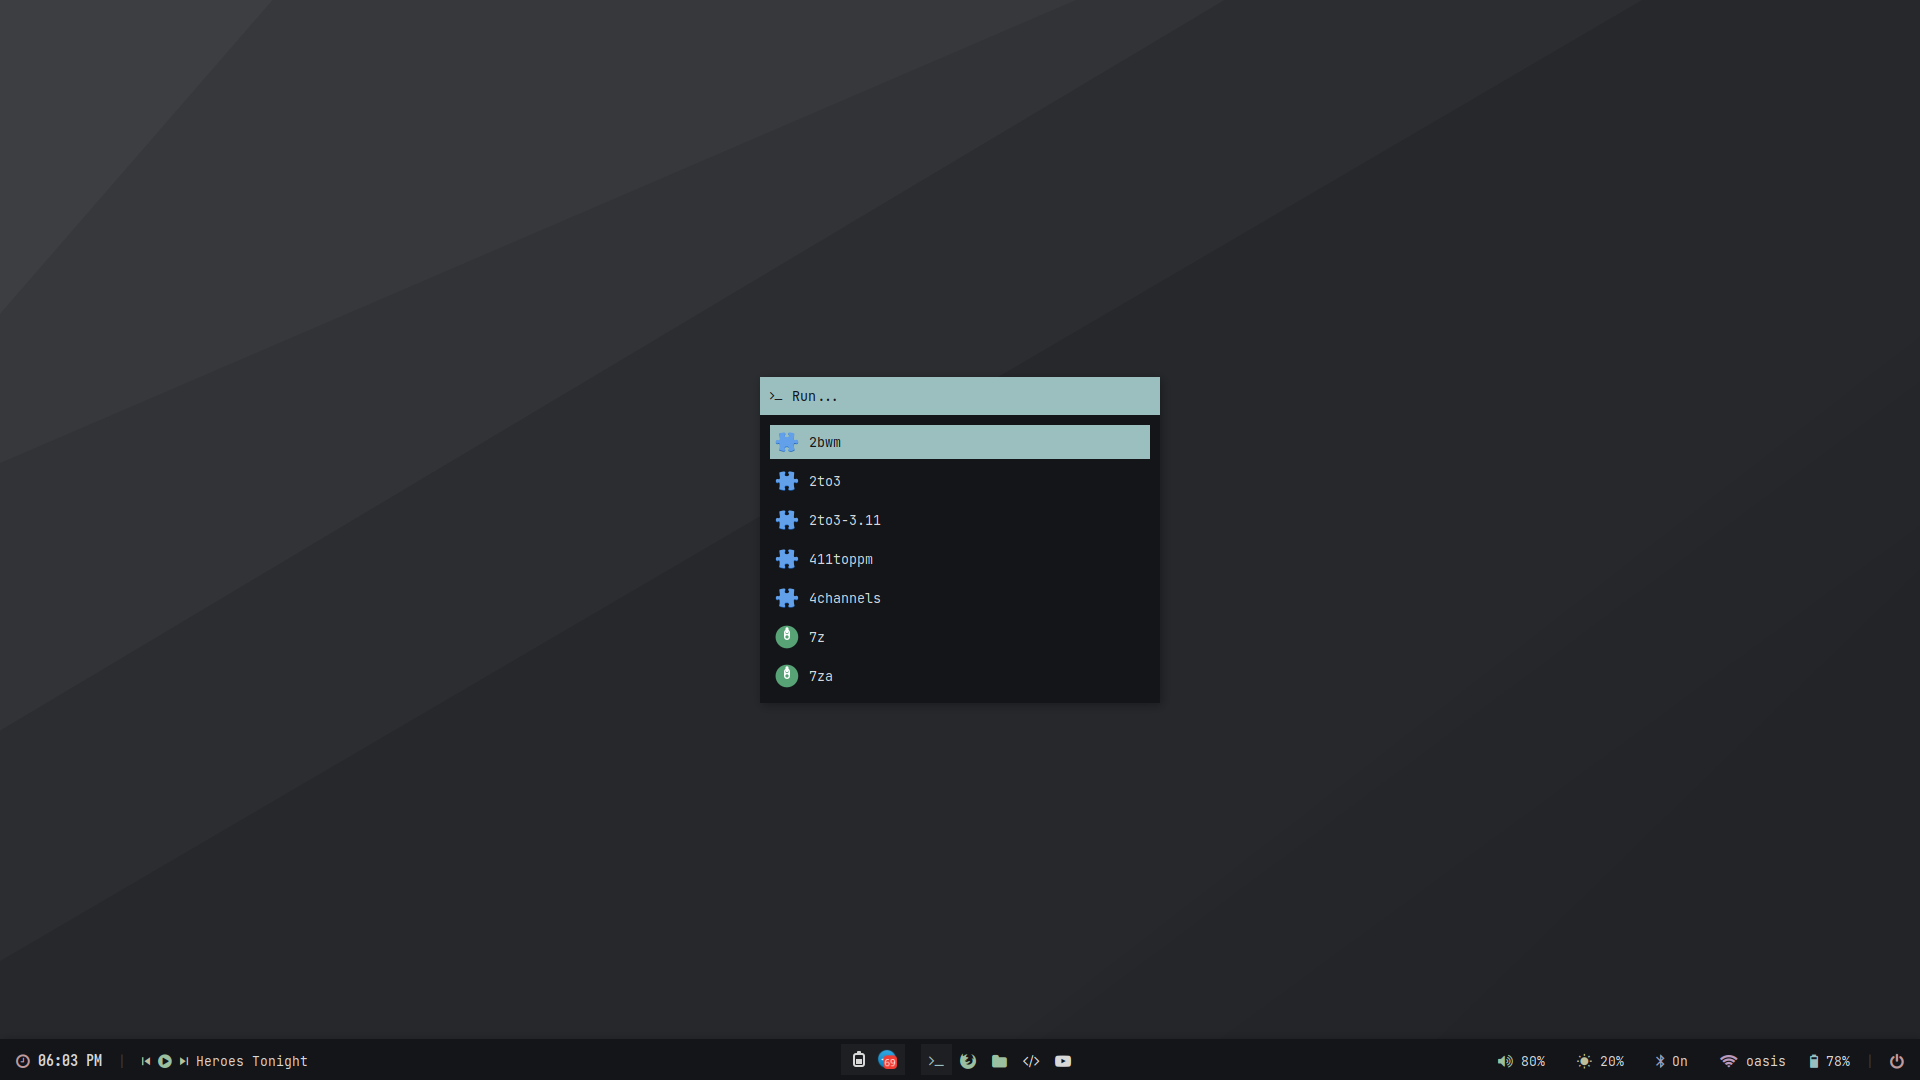The width and height of the screenshot is (1920, 1080).
Task: Launch Firefox from the bottom bar
Action: pyautogui.click(x=967, y=1061)
